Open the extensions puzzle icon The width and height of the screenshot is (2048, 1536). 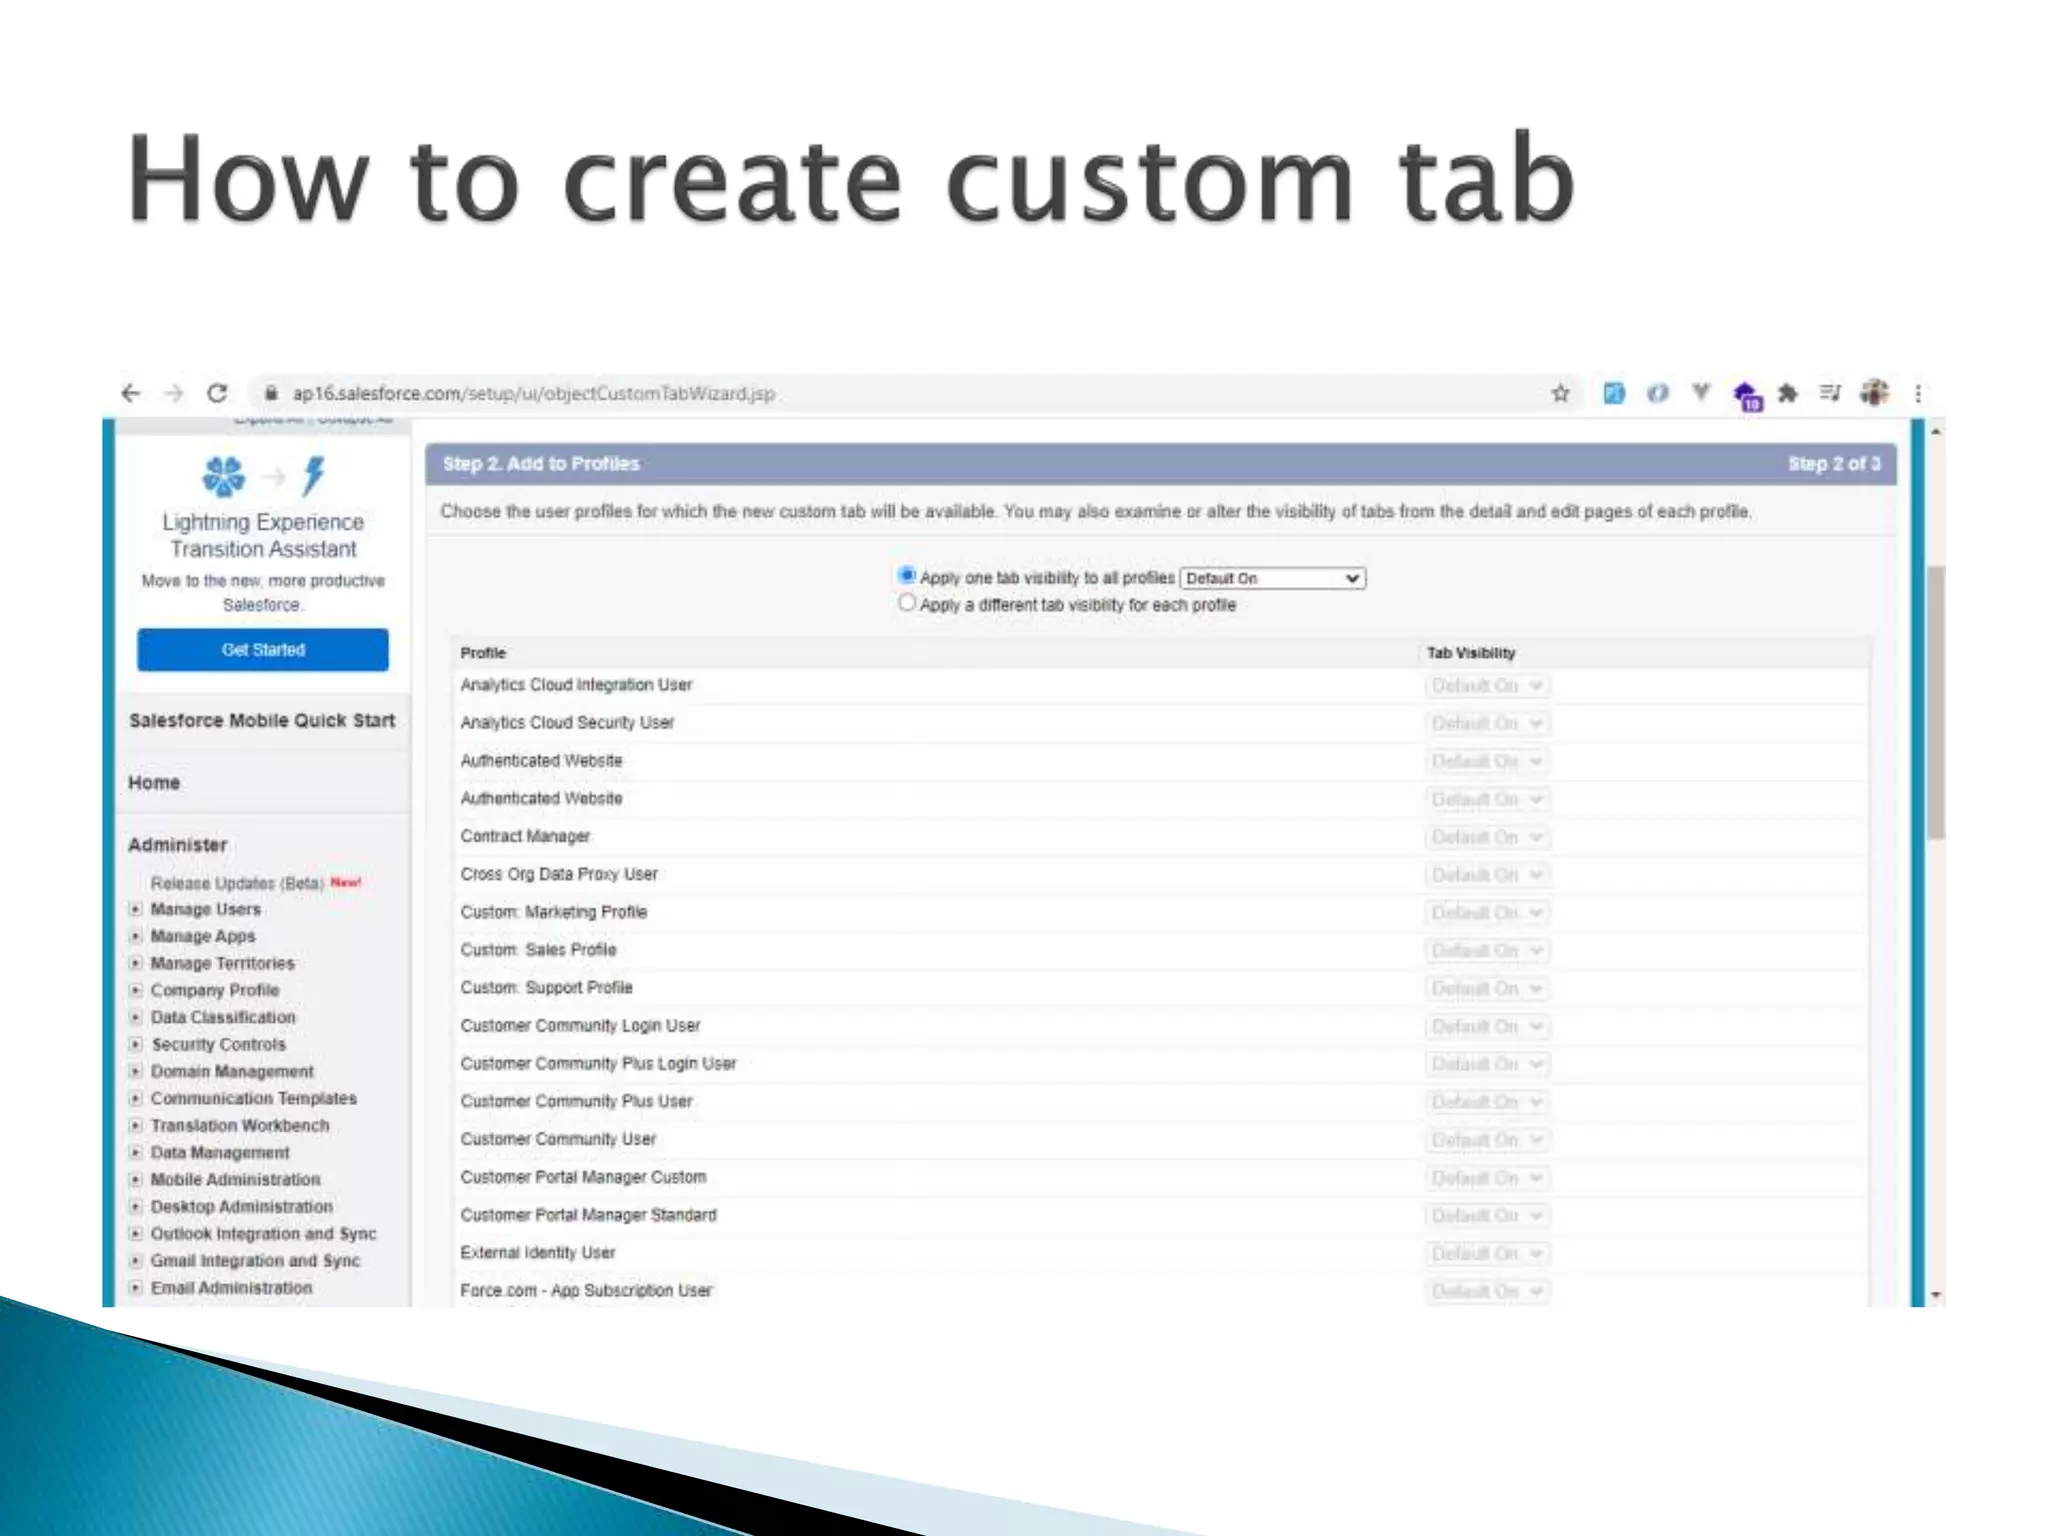pyautogui.click(x=1788, y=393)
